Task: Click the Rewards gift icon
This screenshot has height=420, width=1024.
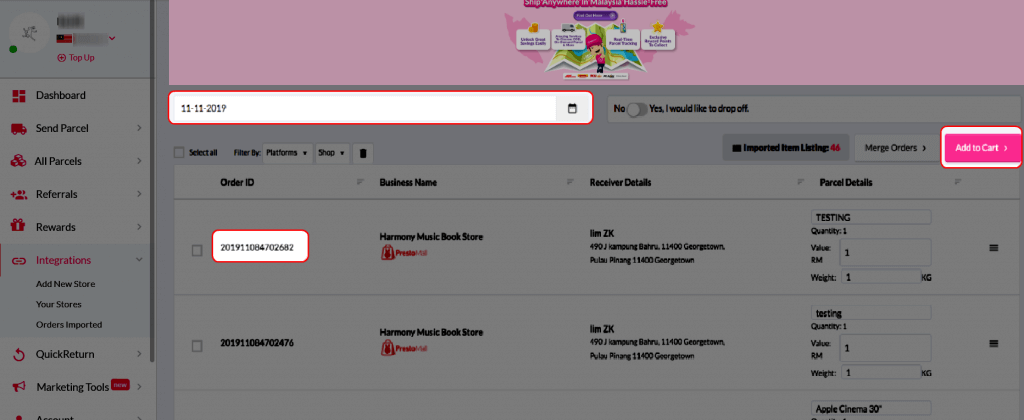Action: click(x=18, y=227)
